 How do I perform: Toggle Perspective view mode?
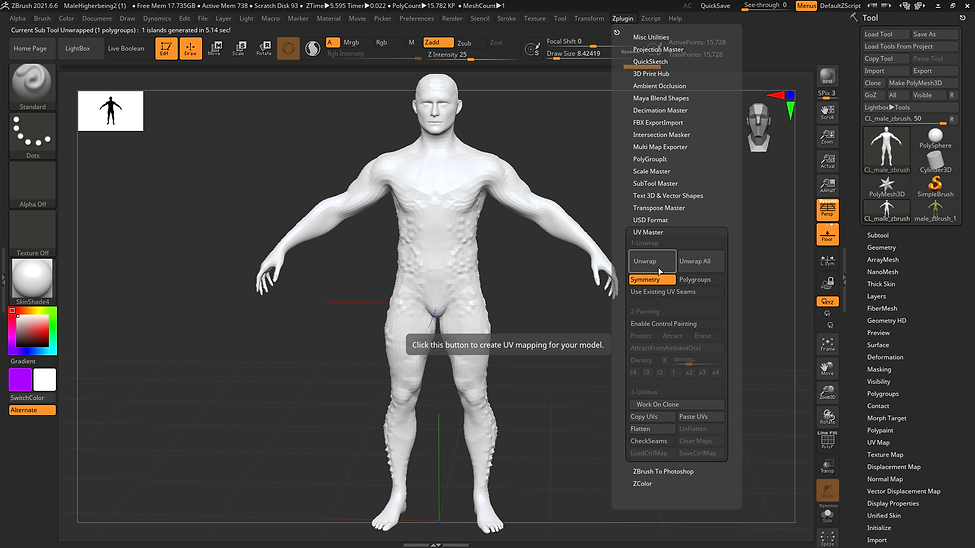pos(827,210)
